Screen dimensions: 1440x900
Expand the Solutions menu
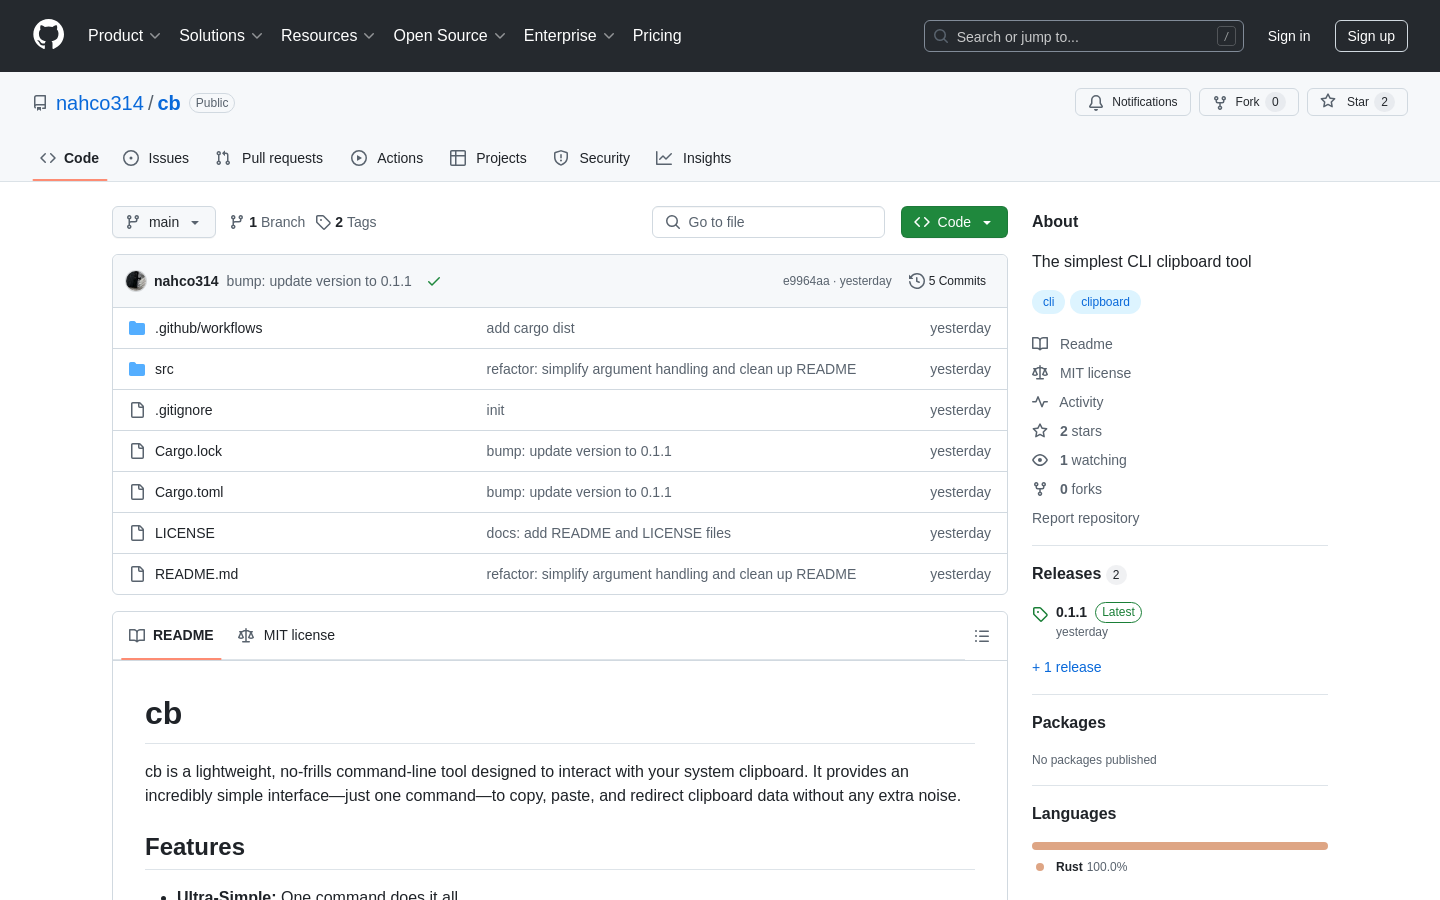tap(221, 36)
